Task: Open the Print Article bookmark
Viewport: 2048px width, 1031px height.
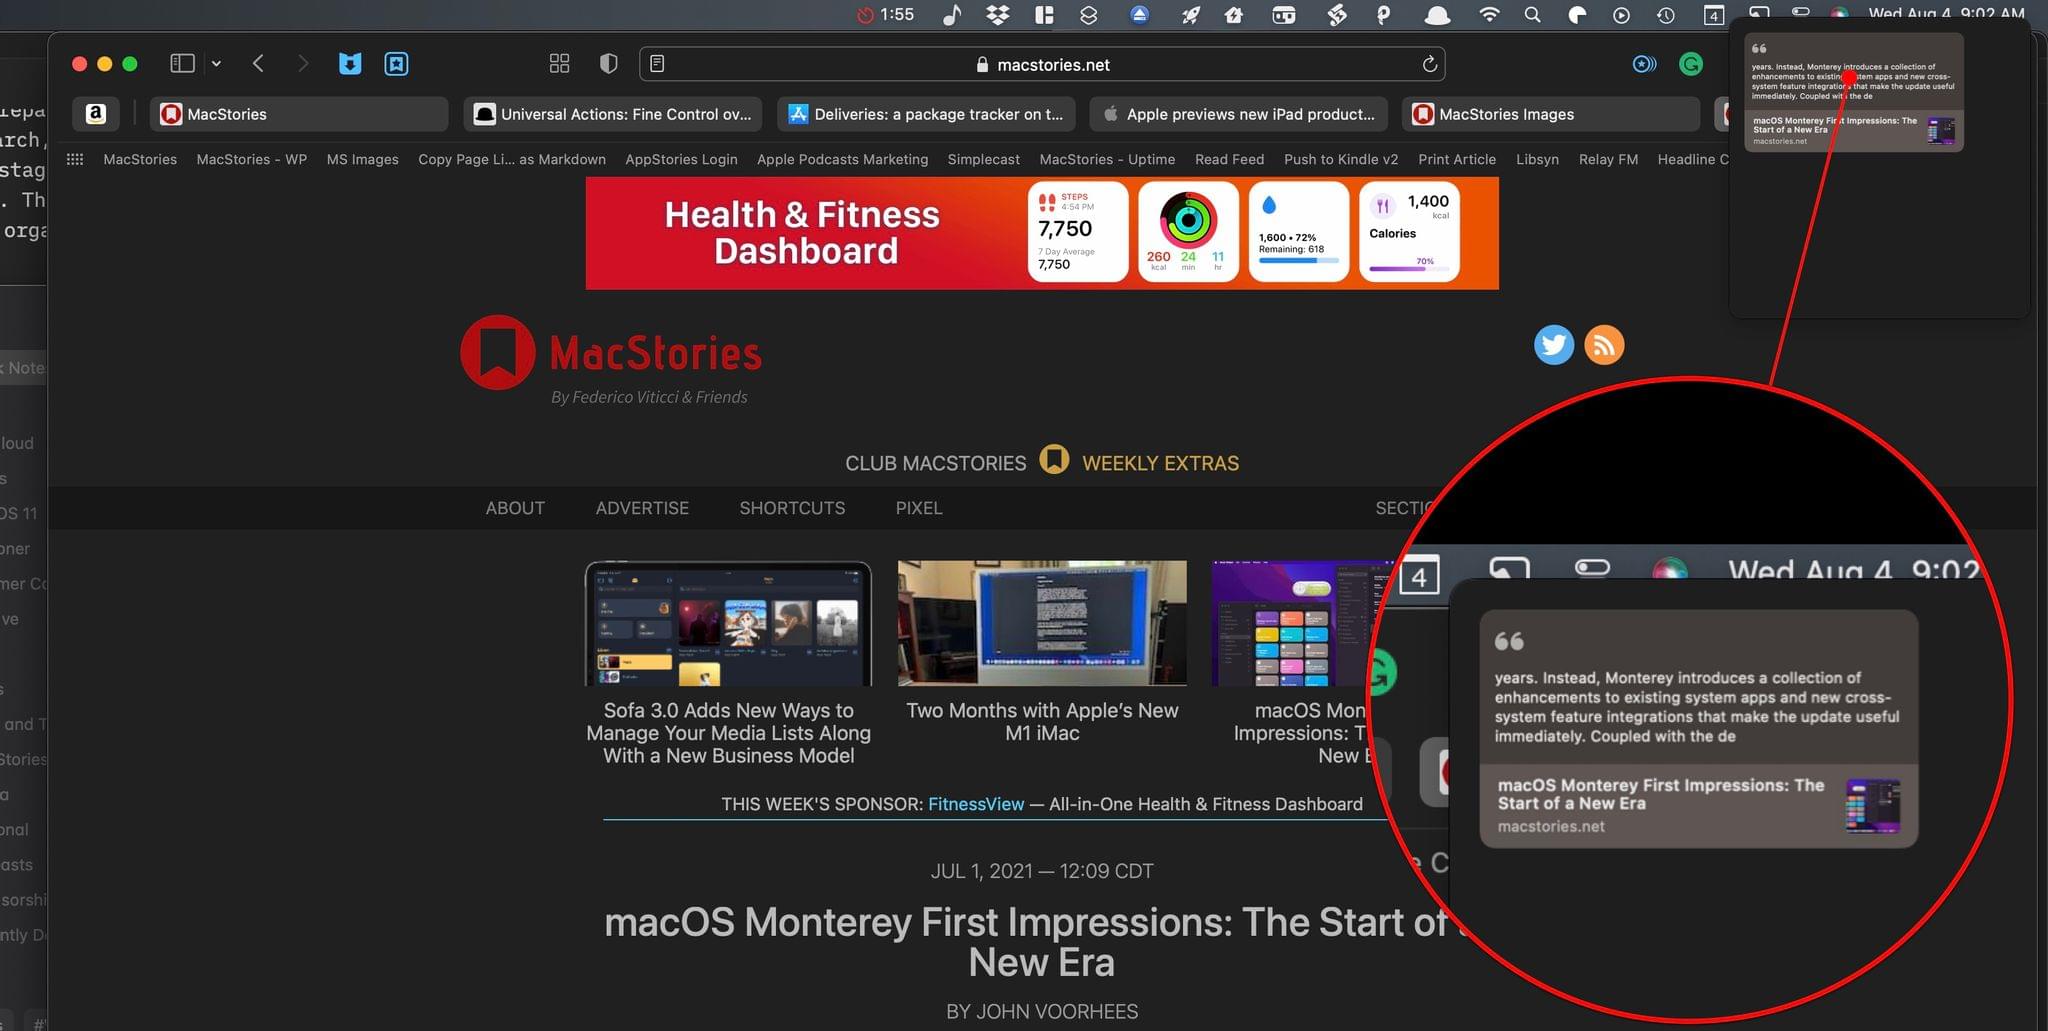Action: [x=1457, y=159]
